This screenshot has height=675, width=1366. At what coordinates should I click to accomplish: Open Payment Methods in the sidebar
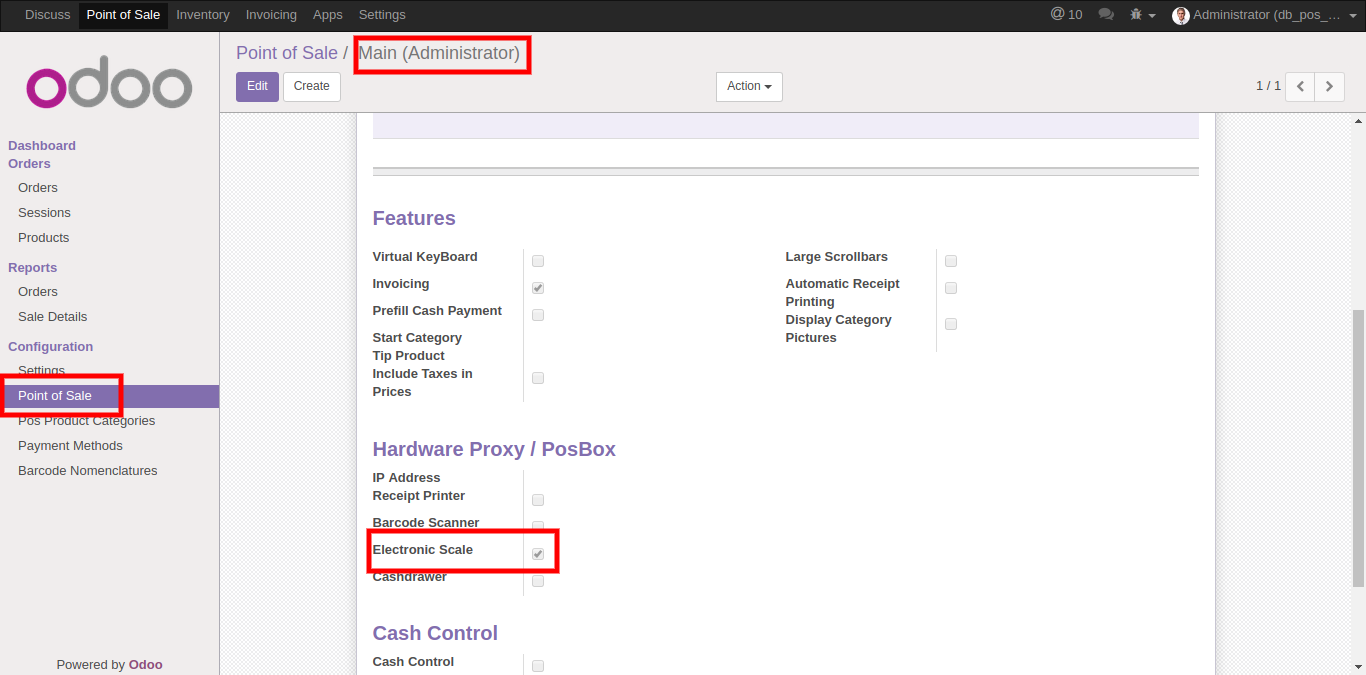(70, 446)
